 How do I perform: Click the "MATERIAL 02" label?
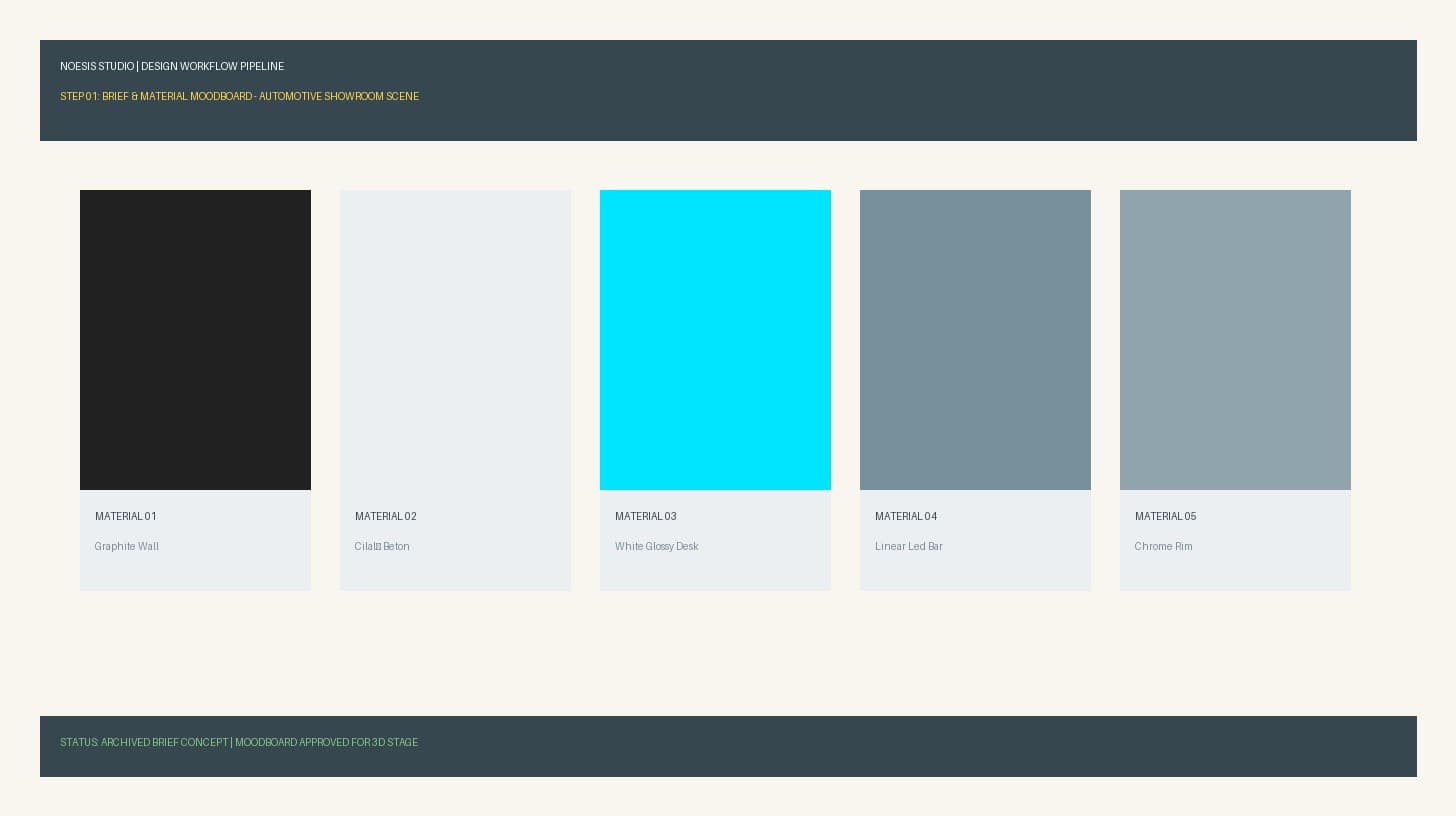pyautogui.click(x=386, y=516)
